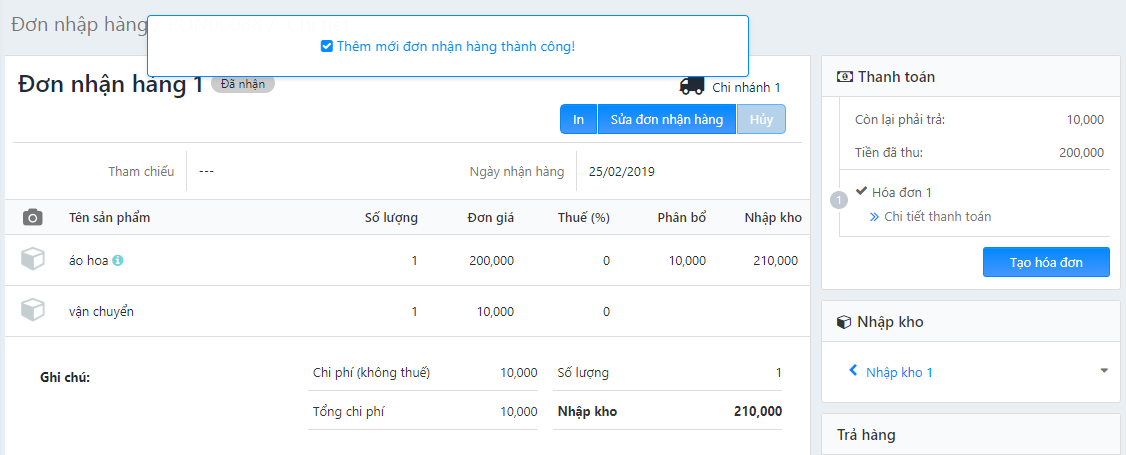Click the box thumbnail for vận chuyển
The image size is (1126, 455).
coord(33,311)
